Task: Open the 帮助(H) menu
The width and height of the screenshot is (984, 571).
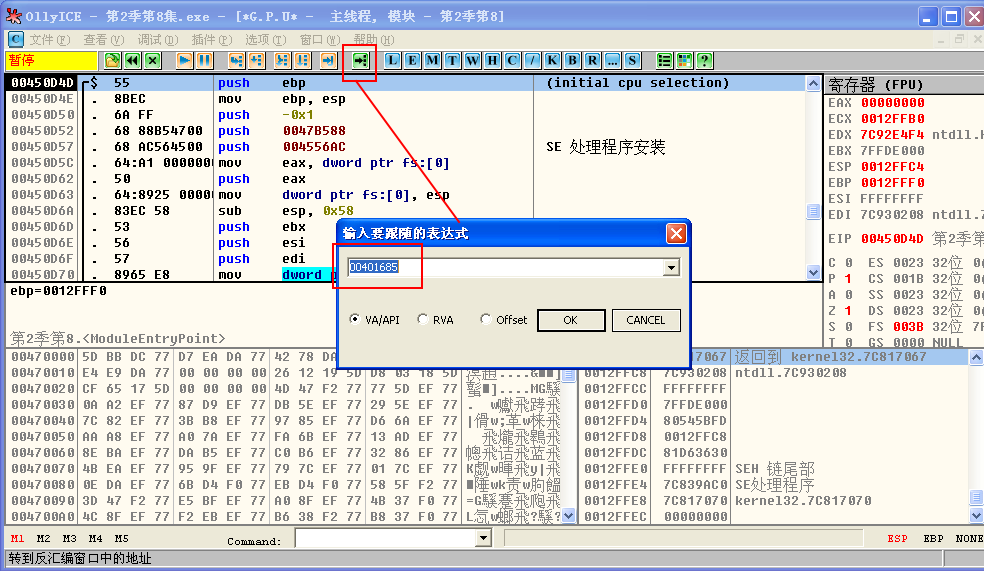Action: click(374, 40)
